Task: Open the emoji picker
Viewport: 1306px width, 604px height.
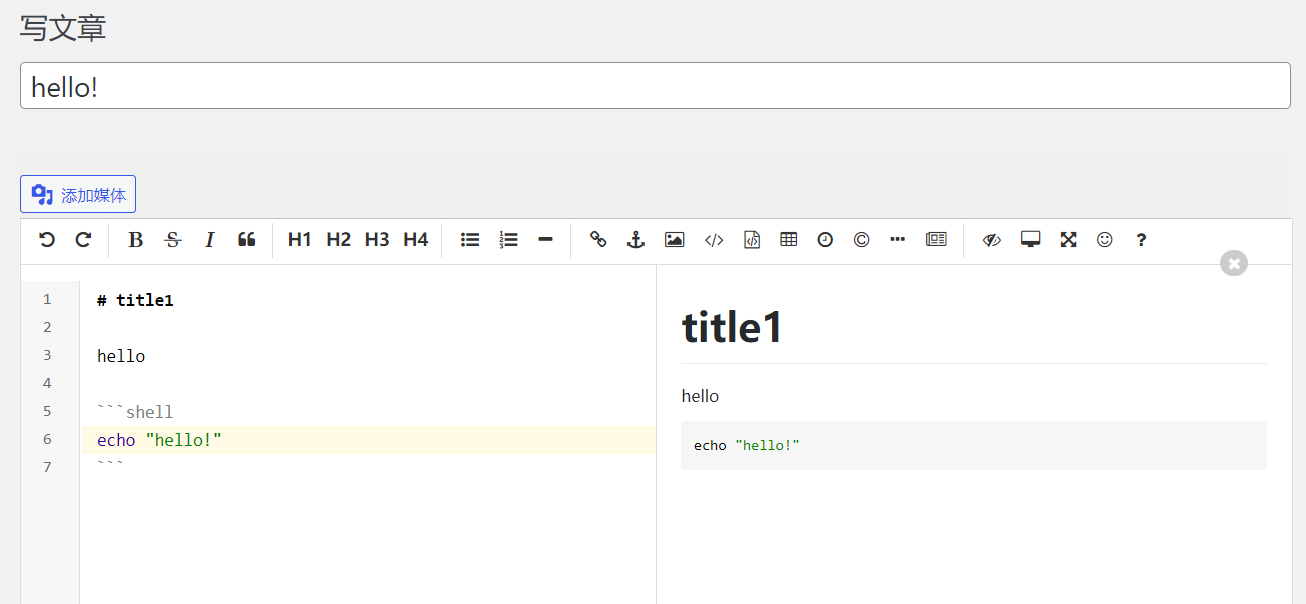Action: point(1105,240)
